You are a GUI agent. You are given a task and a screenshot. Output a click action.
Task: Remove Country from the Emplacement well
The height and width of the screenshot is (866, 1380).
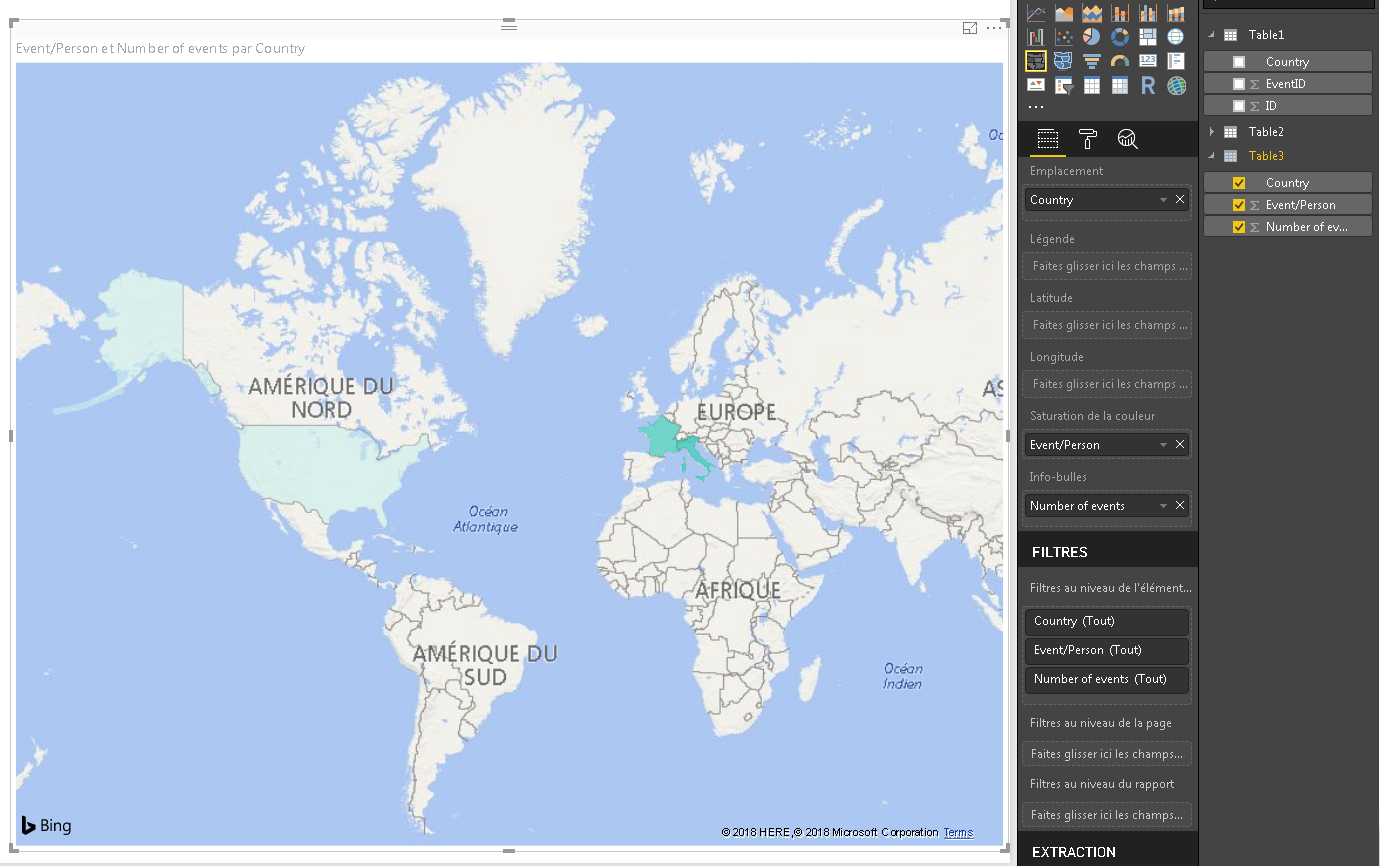point(1180,200)
